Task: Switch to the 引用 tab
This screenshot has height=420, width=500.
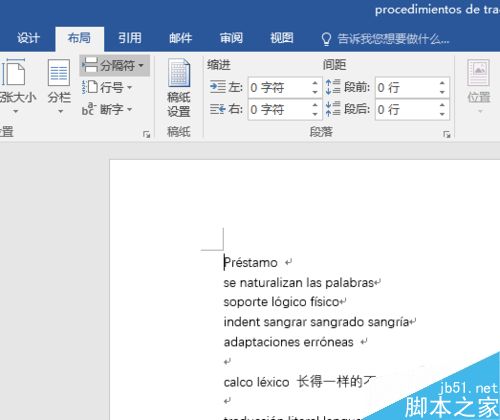Action: click(130, 38)
